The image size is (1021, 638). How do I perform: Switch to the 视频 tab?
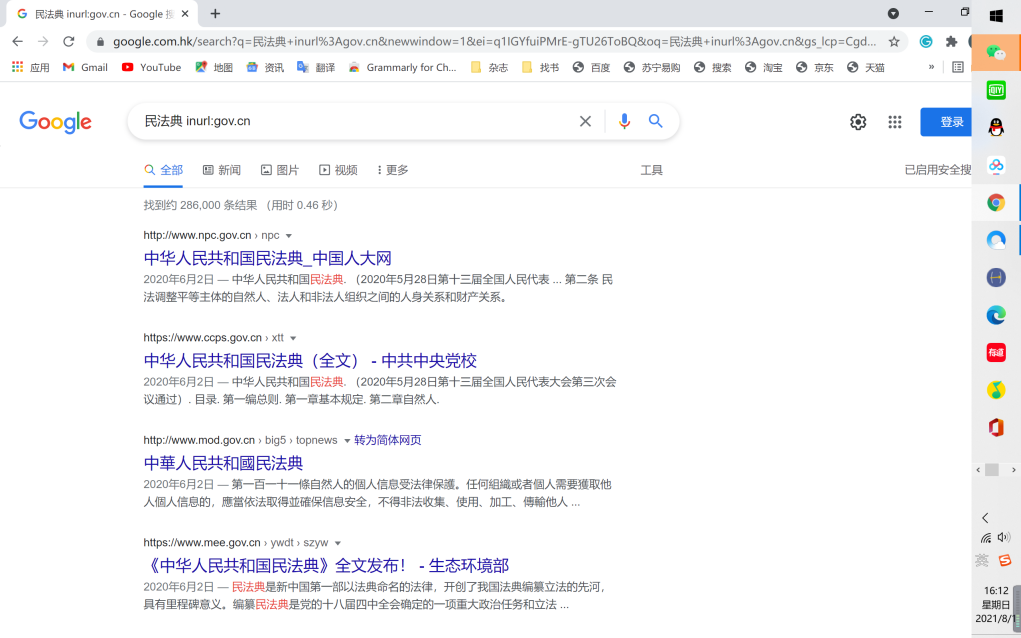click(x=338, y=170)
